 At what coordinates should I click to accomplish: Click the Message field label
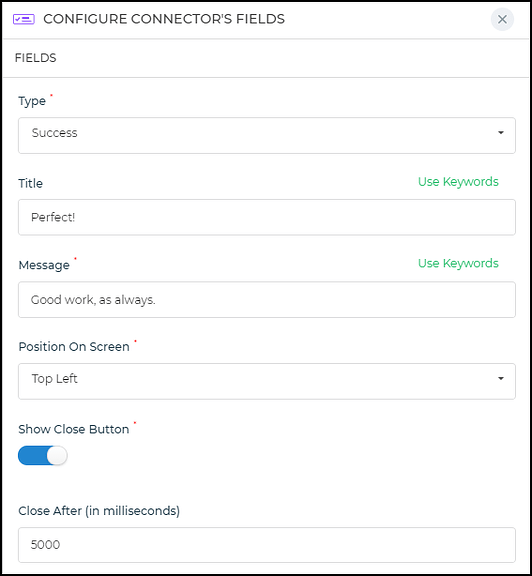[44, 265]
